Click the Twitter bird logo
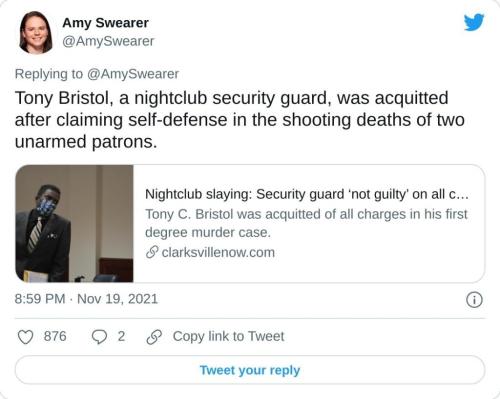Image resolution: width=500 pixels, height=399 pixels. pyautogui.click(x=474, y=22)
